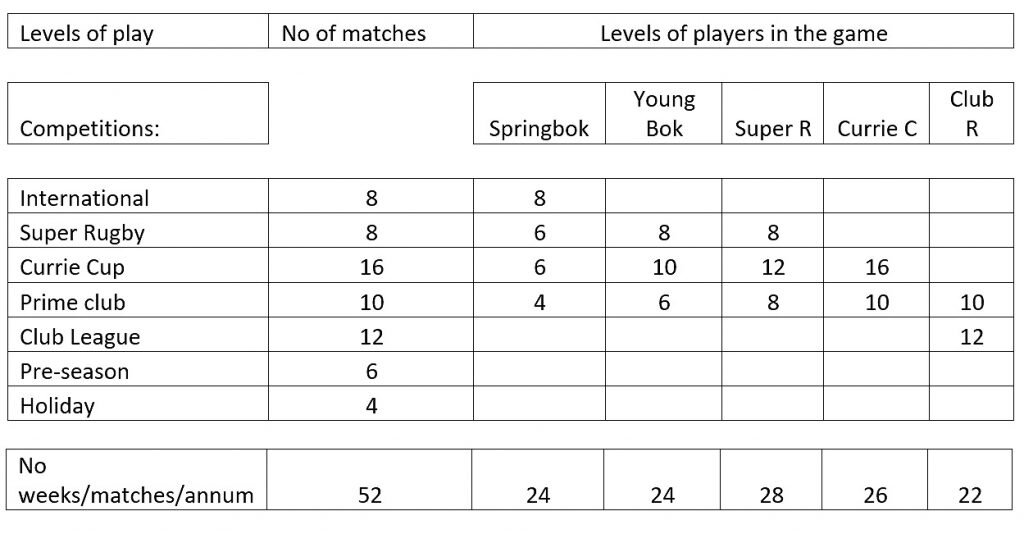This screenshot has height=534, width=1024.
Task: Click the 'No weeks/matches/annum' label cell
Action: (136, 479)
